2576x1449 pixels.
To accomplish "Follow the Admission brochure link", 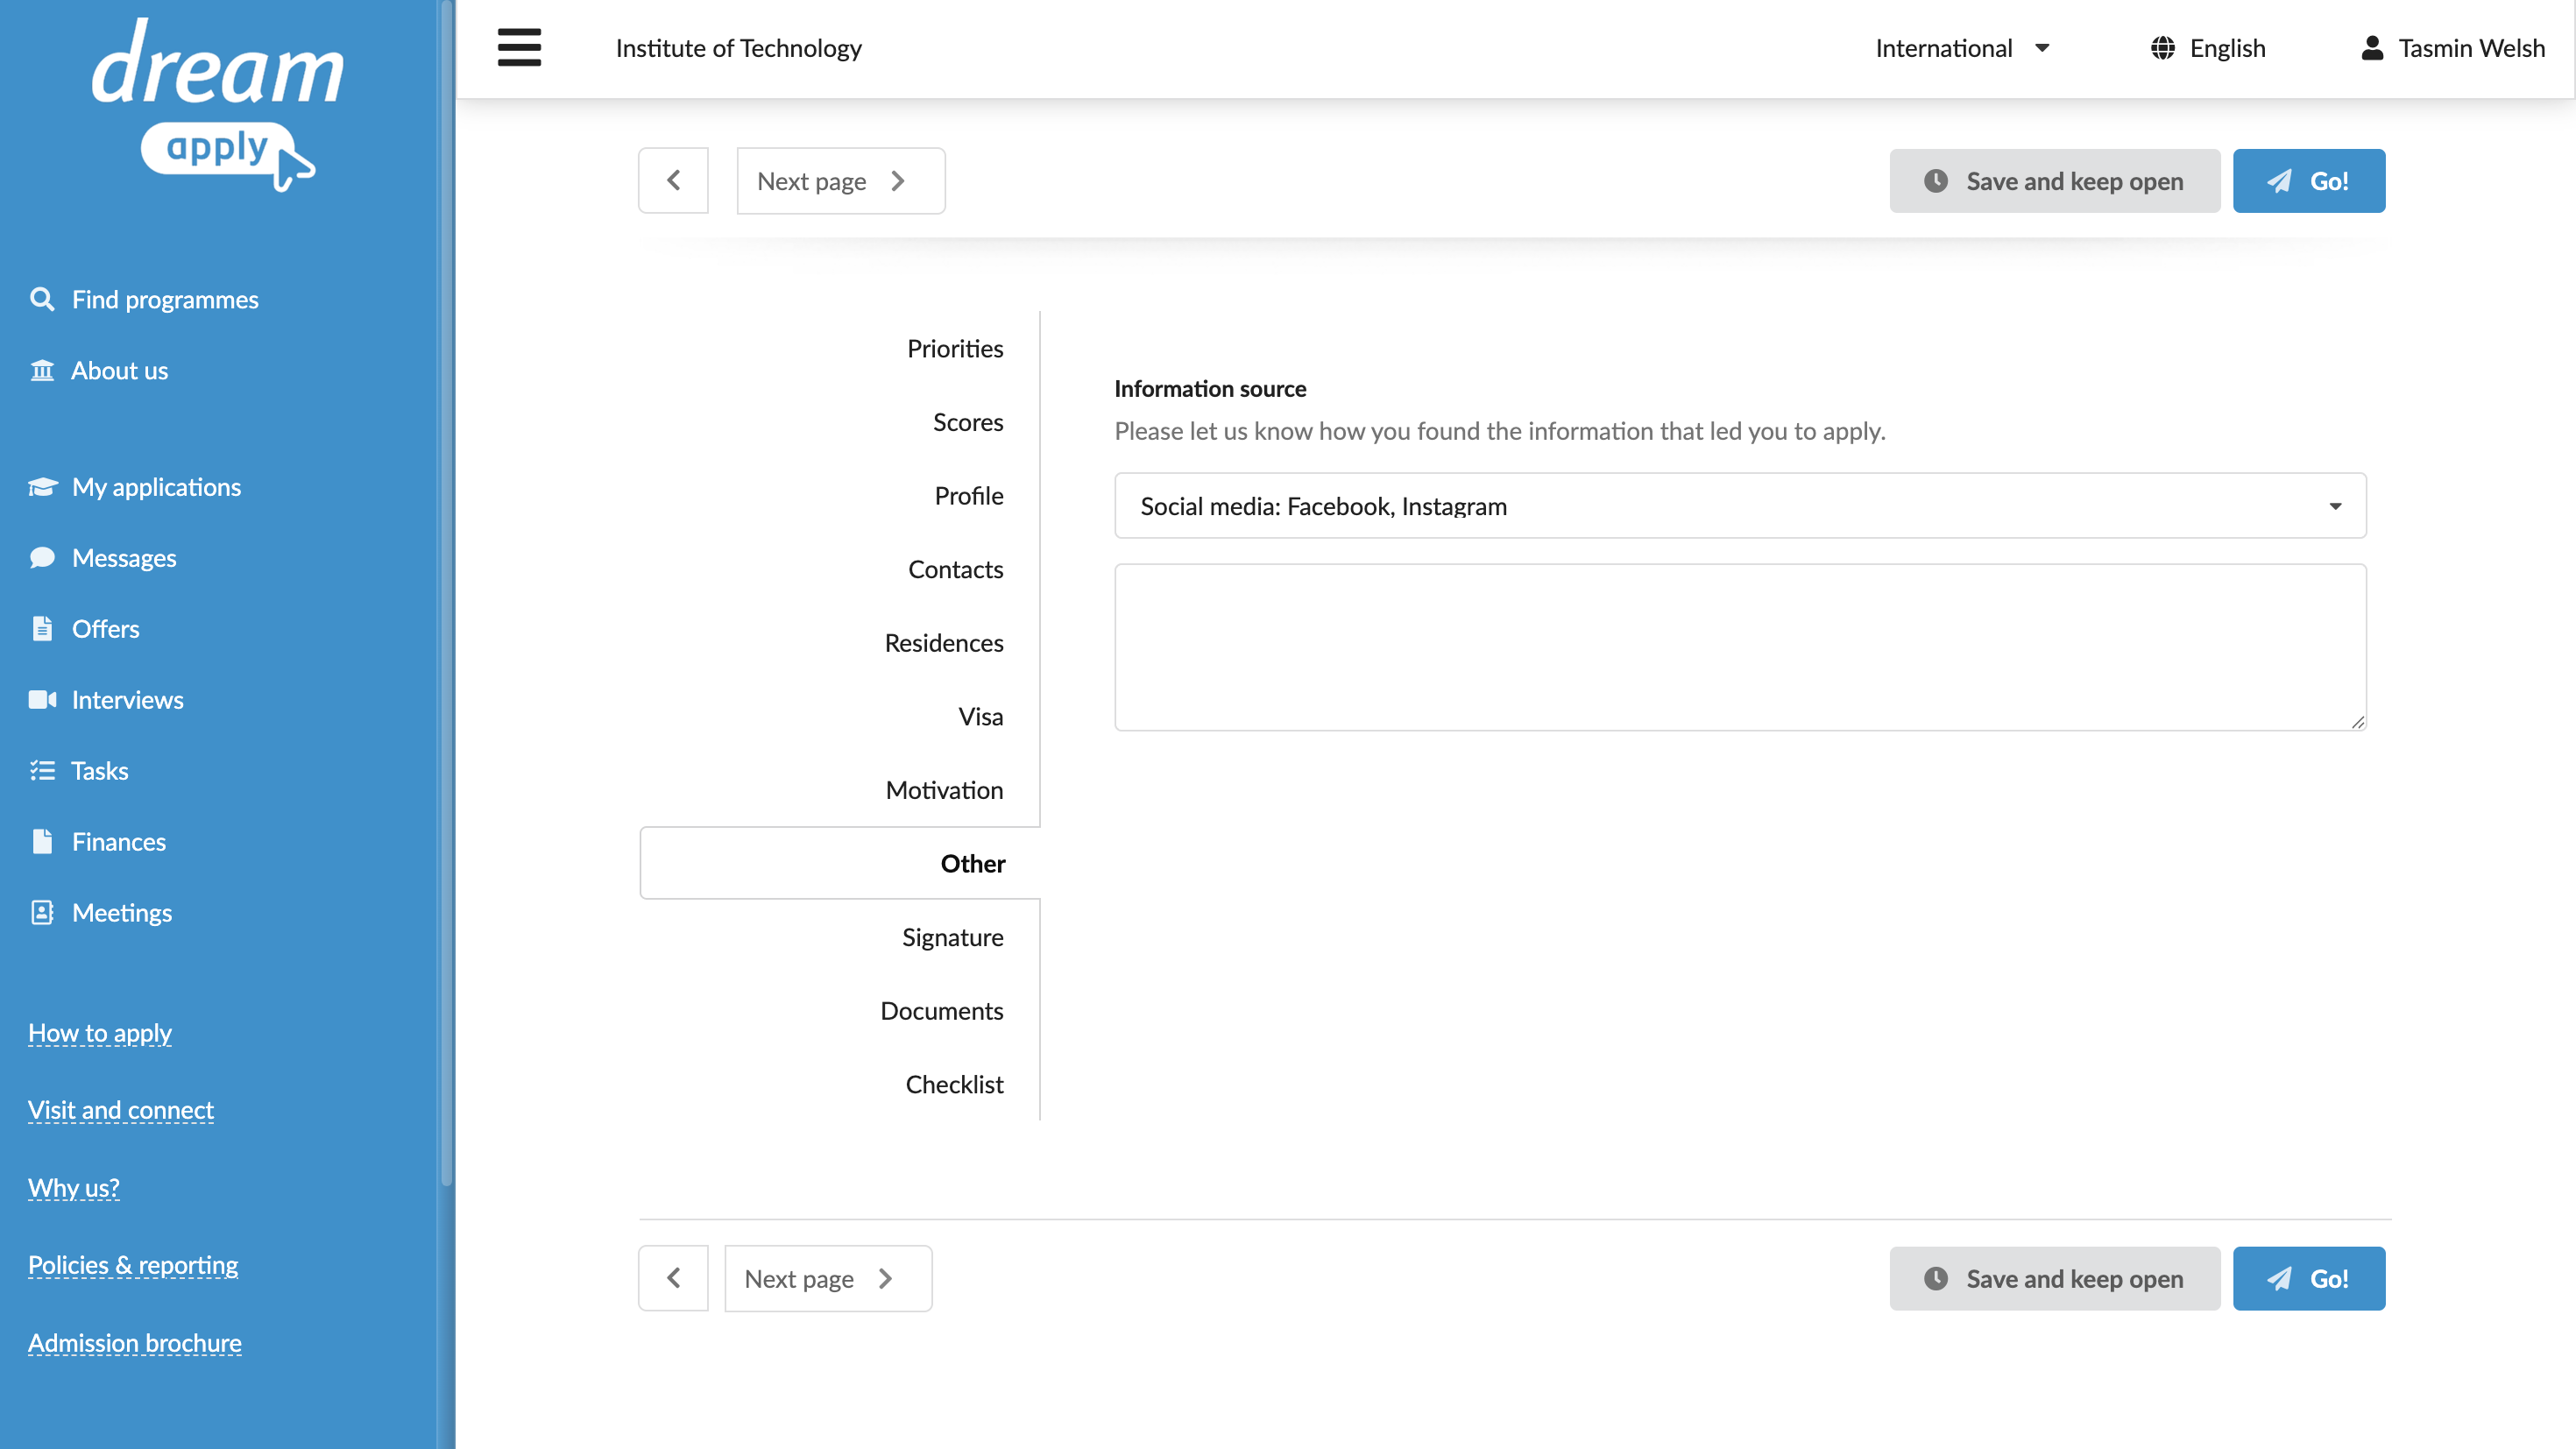I will point(135,1343).
